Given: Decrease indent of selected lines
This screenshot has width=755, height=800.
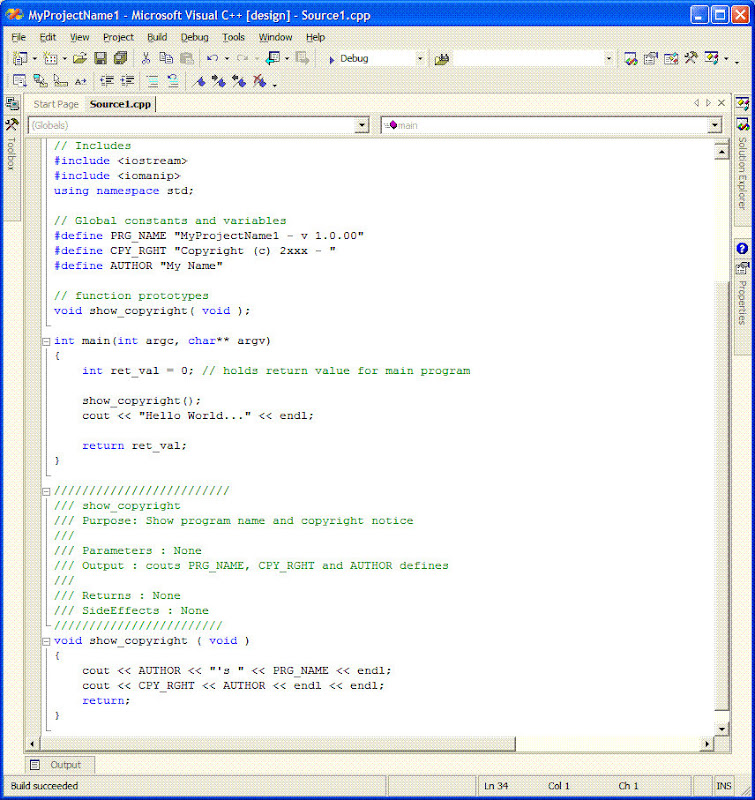Looking at the screenshot, I should (107, 81).
